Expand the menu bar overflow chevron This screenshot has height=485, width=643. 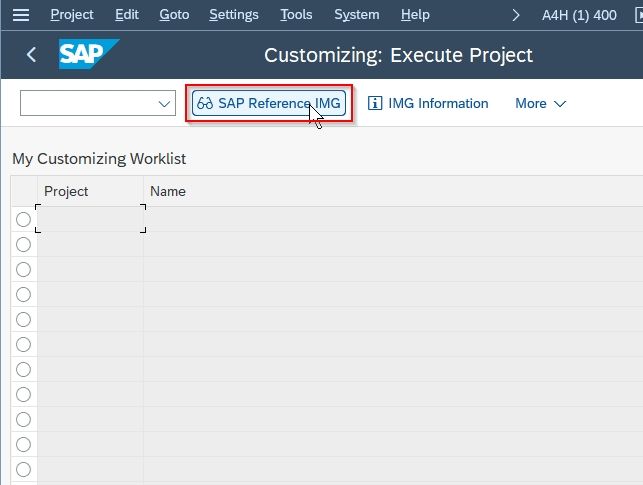(516, 16)
